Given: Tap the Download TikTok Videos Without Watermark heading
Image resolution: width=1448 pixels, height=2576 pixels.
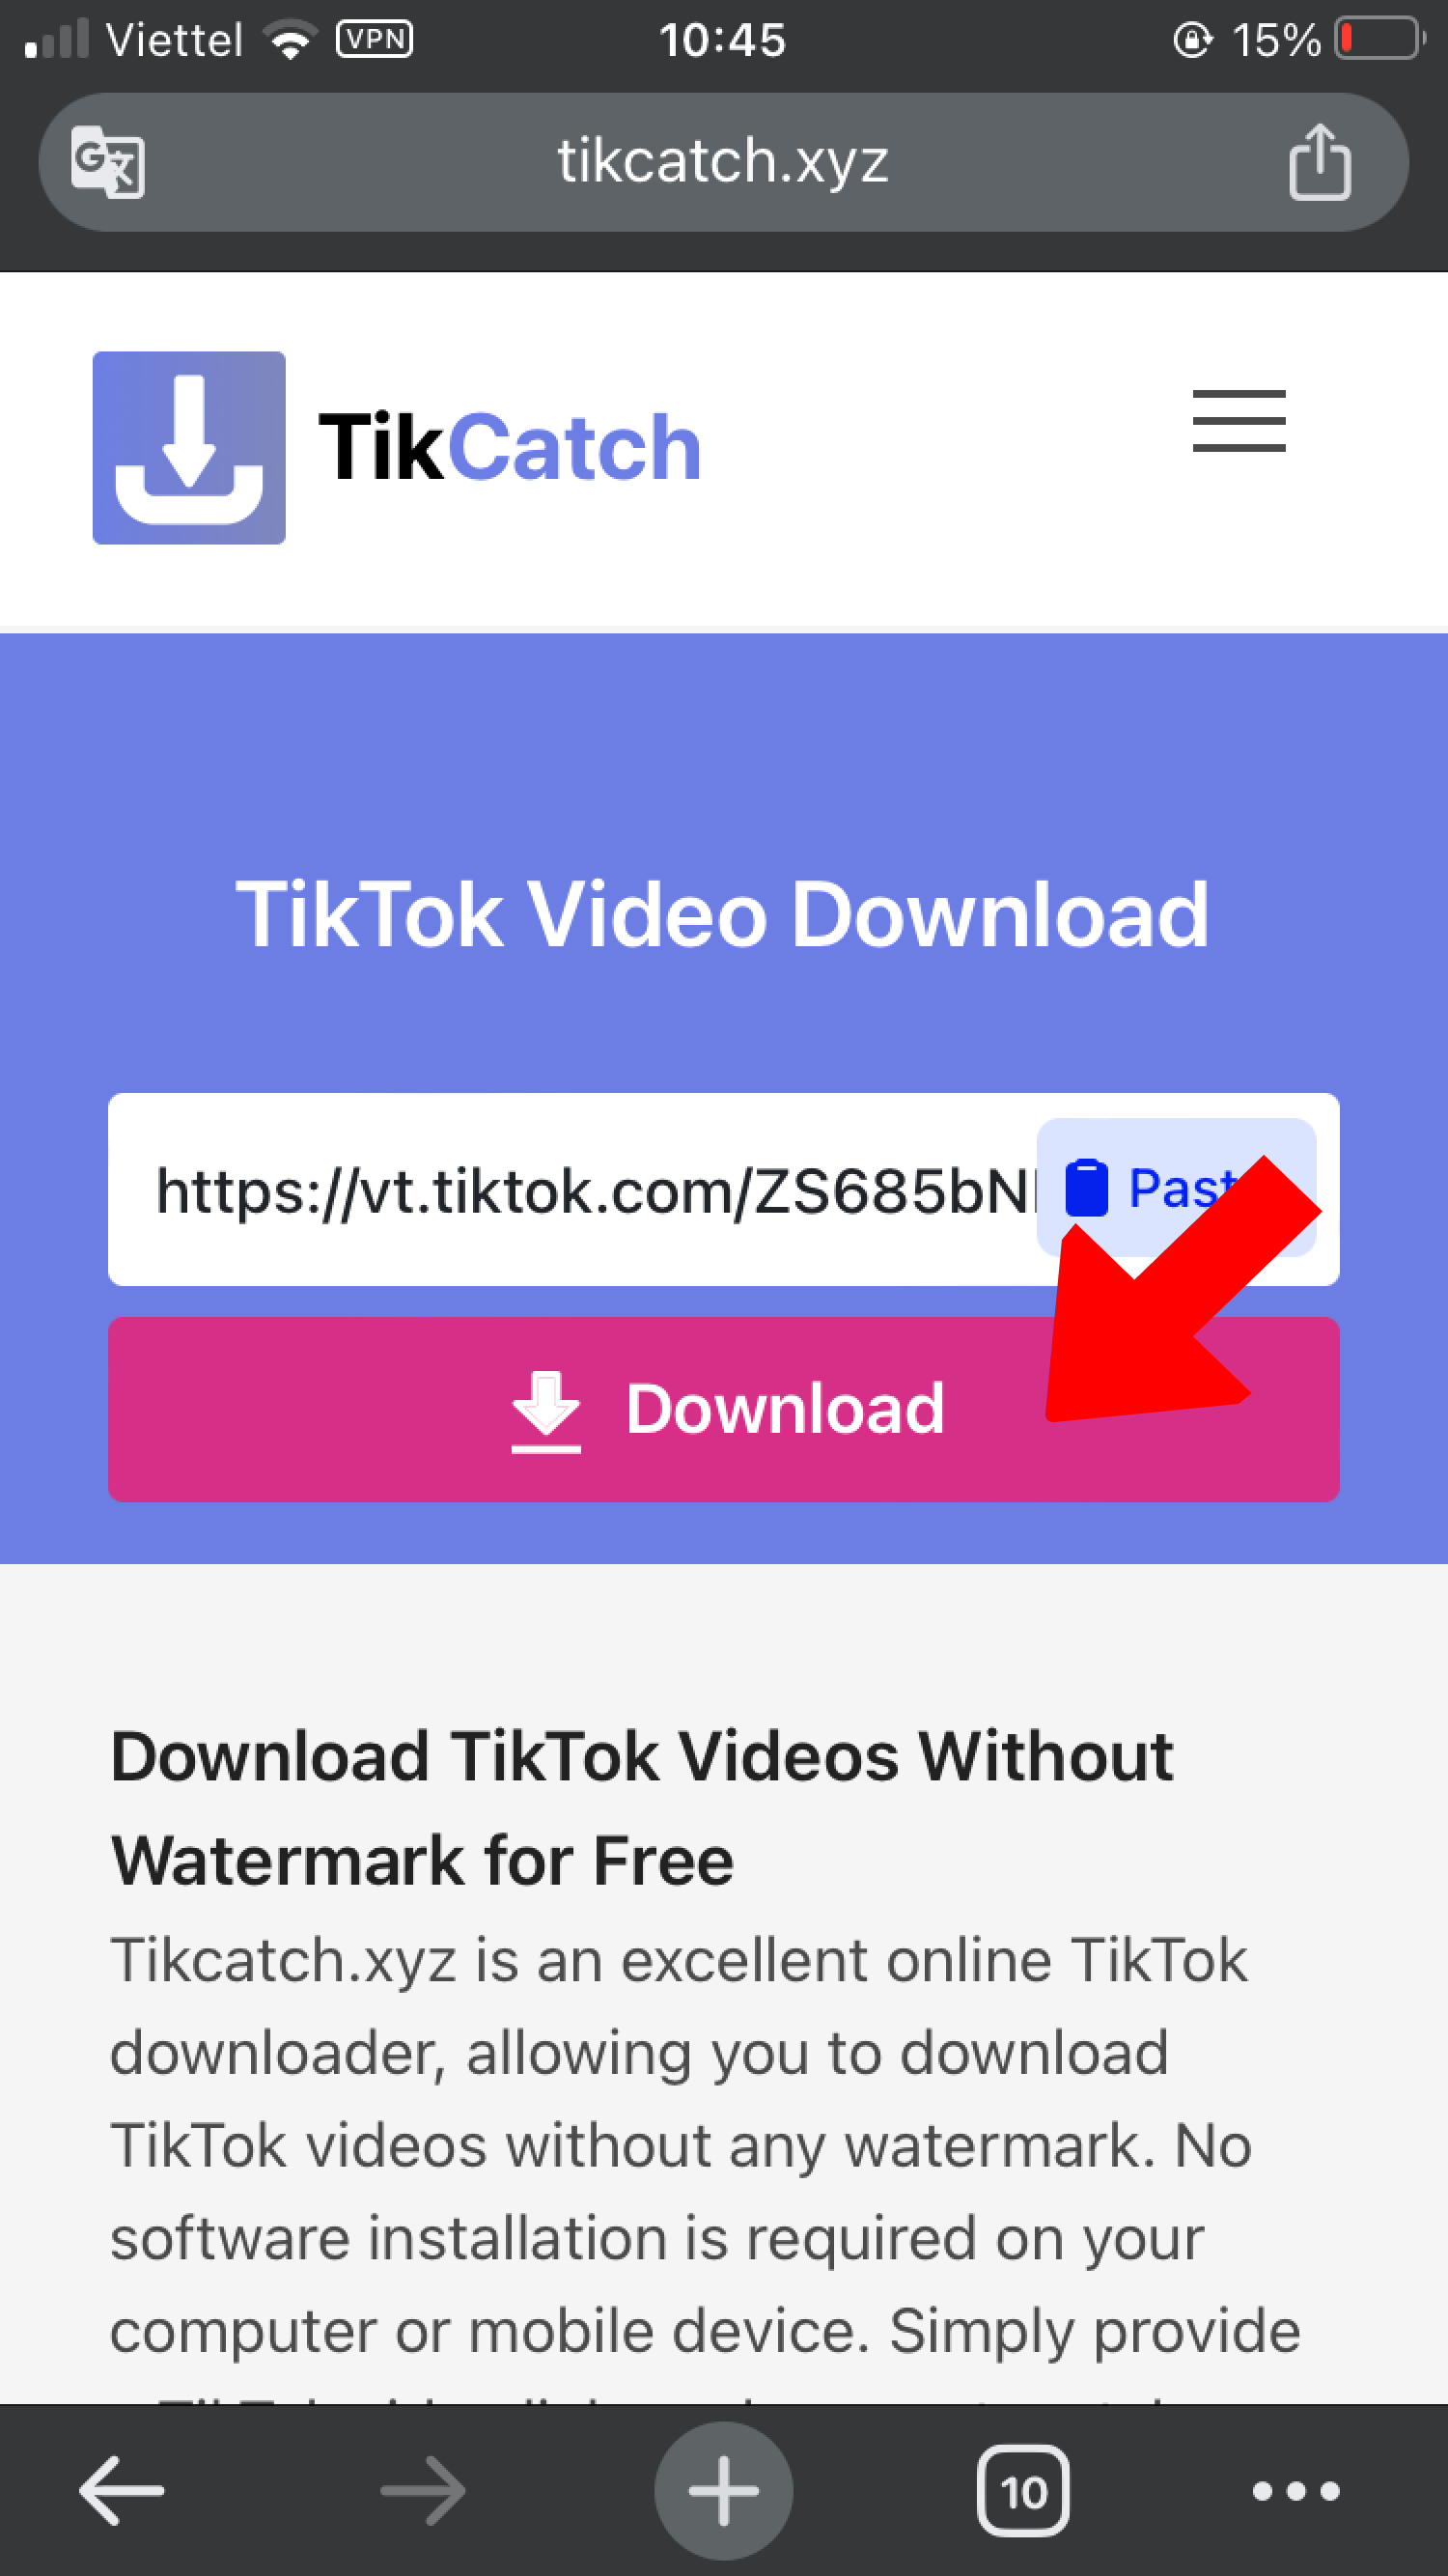Looking at the screenshot, I should 641,1808.
